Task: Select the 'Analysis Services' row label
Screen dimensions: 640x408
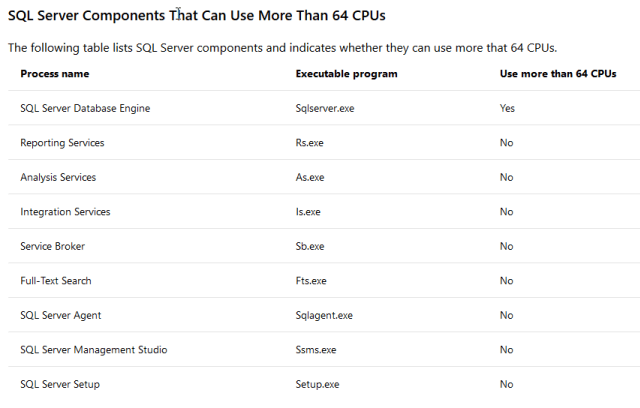Action: 58,177
